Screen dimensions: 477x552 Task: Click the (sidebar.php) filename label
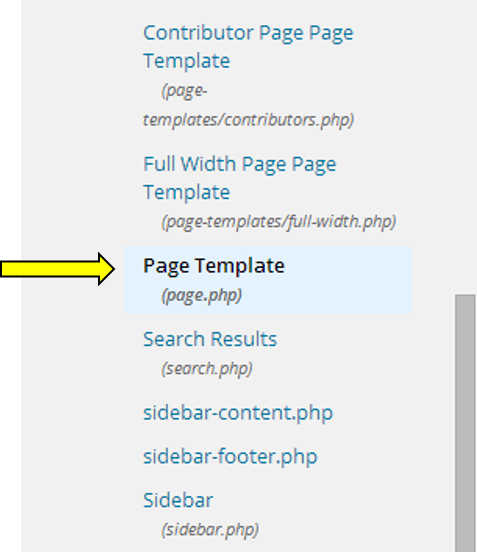[x=210, y=529]
